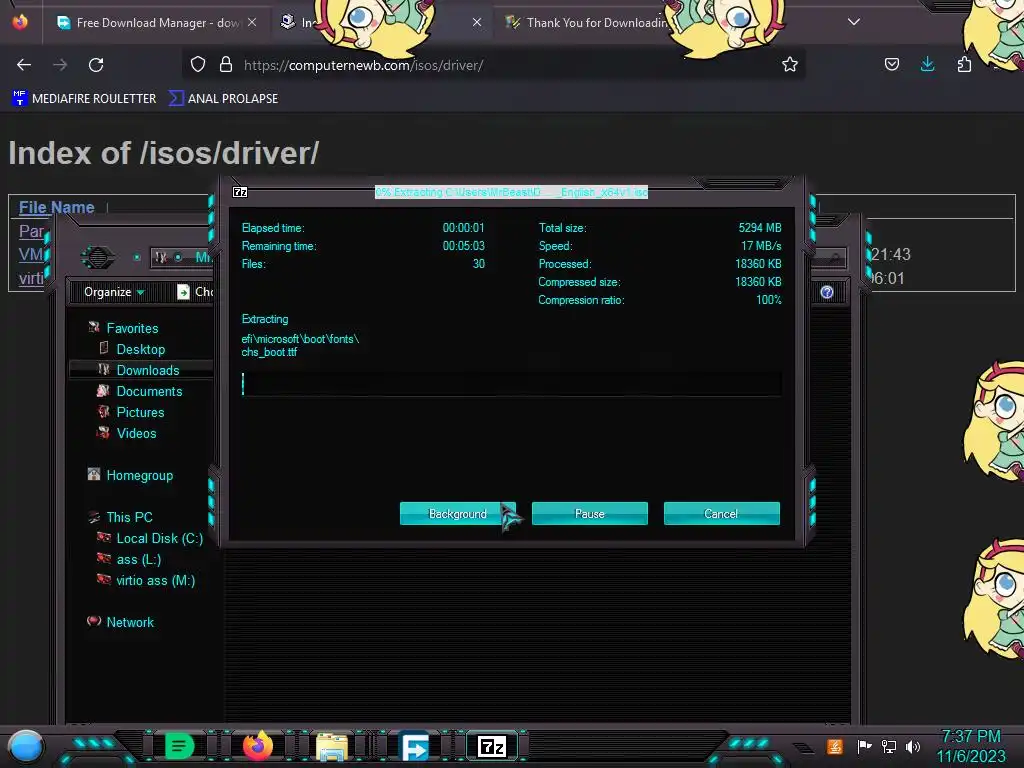Open the Firefox downloads panel

927,65
